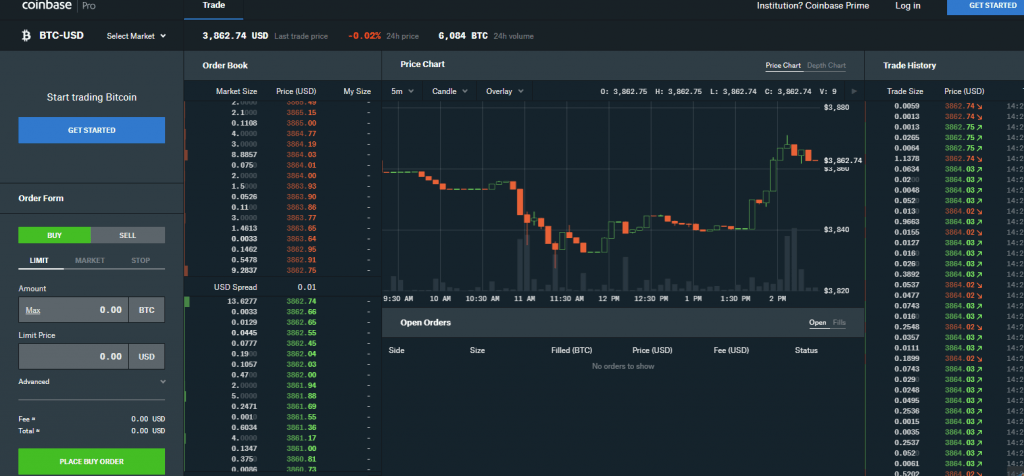Click the Filled (BTC) column header
The image size is (1024, 476).
pyautogui.click(x=571, y=351)
